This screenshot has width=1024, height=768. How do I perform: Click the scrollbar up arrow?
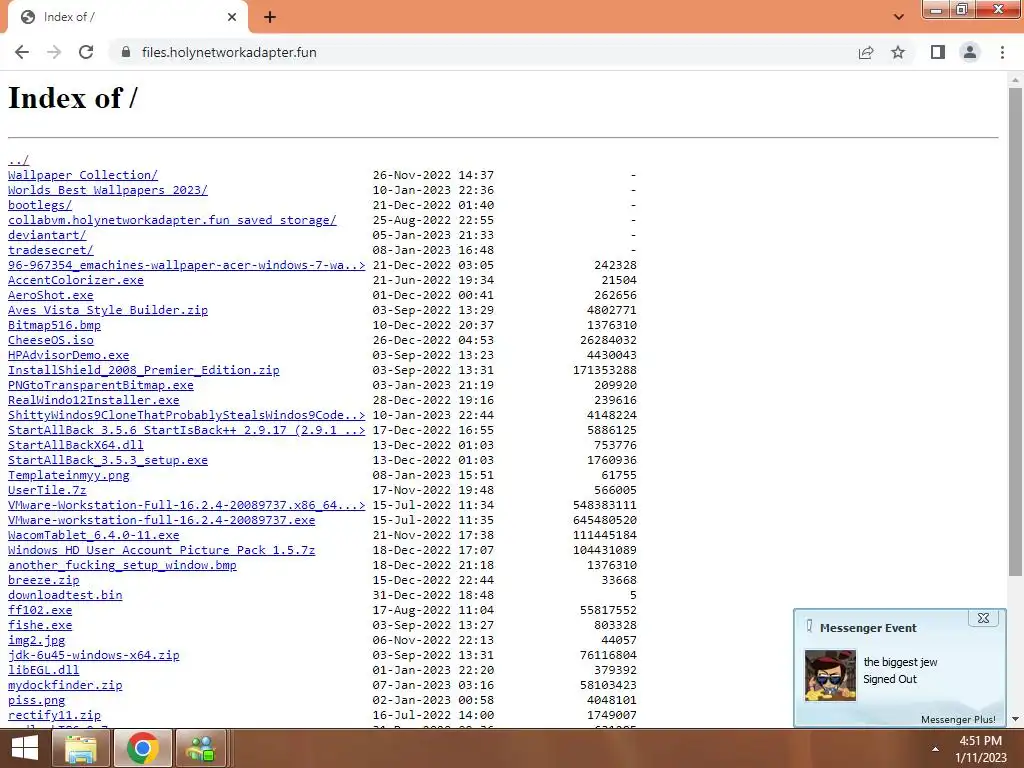tap(1015, 80)
